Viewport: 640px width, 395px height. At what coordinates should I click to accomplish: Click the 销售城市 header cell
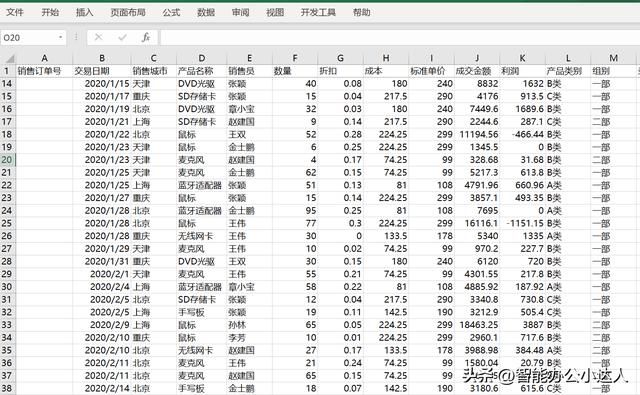click(153, 71)
